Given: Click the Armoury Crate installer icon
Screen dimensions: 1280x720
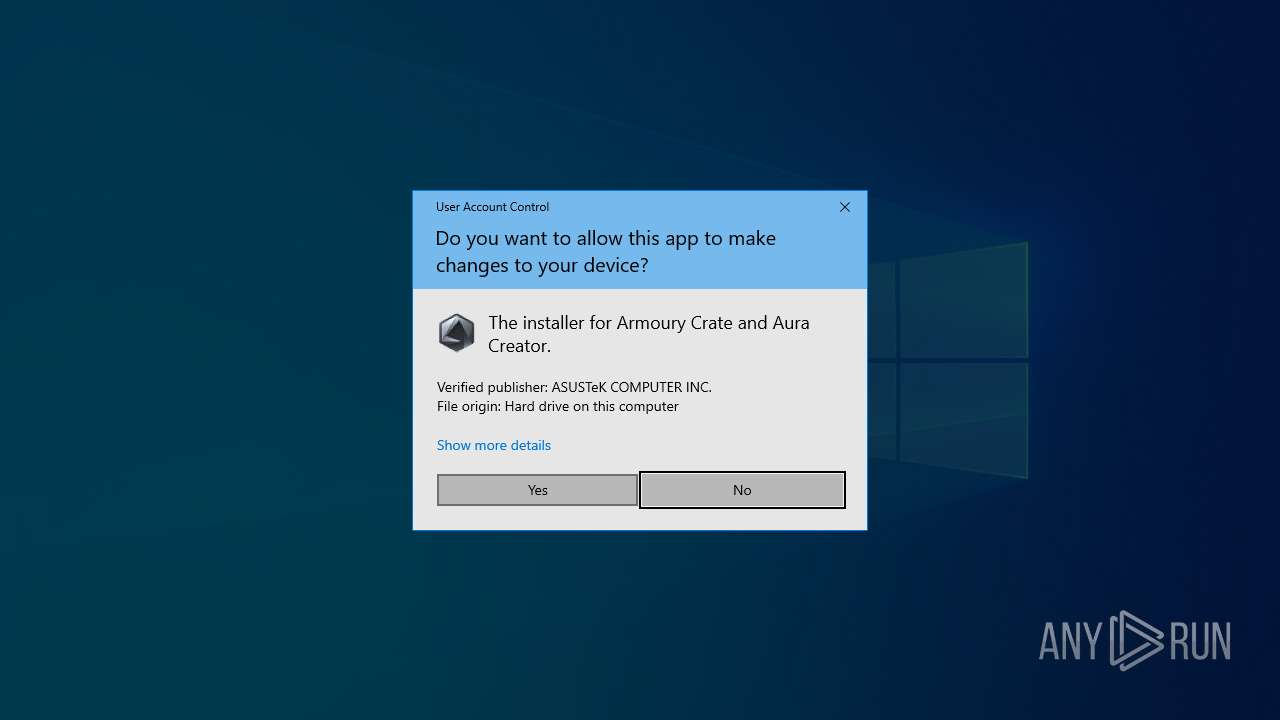Looking at the screenshot, I should point(457,333).
